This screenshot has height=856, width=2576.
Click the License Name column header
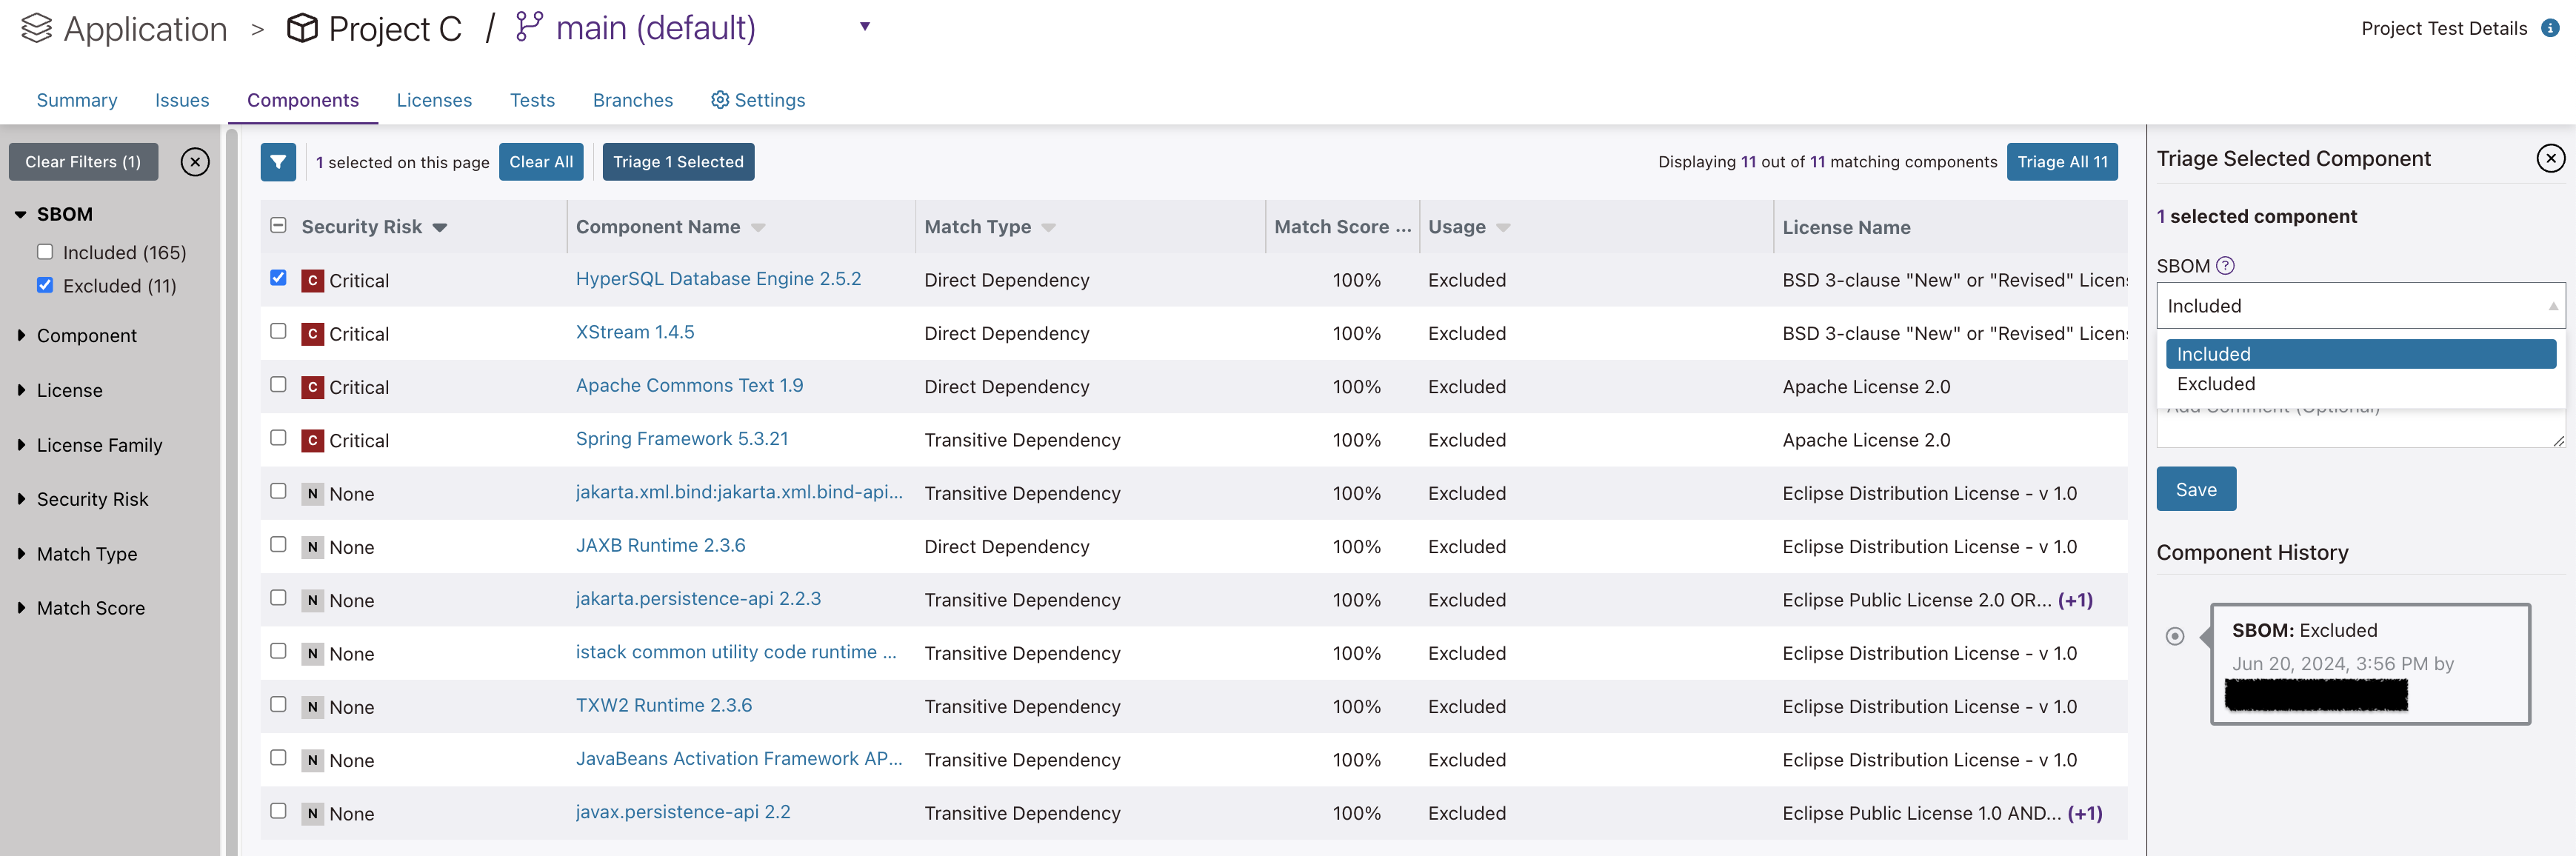point(1846,227)
